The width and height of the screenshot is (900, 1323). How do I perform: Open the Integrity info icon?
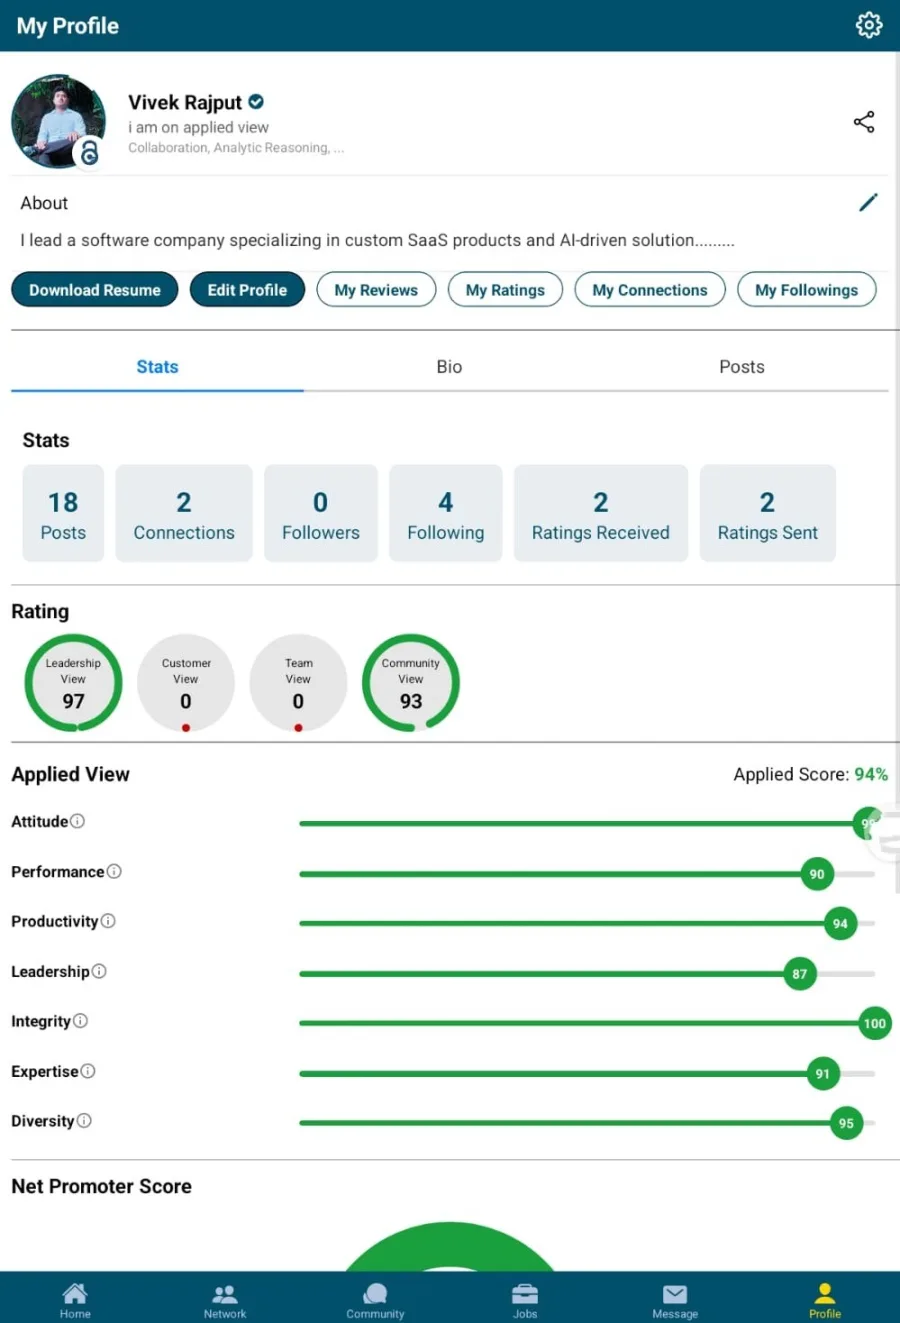pos(80,1021)
